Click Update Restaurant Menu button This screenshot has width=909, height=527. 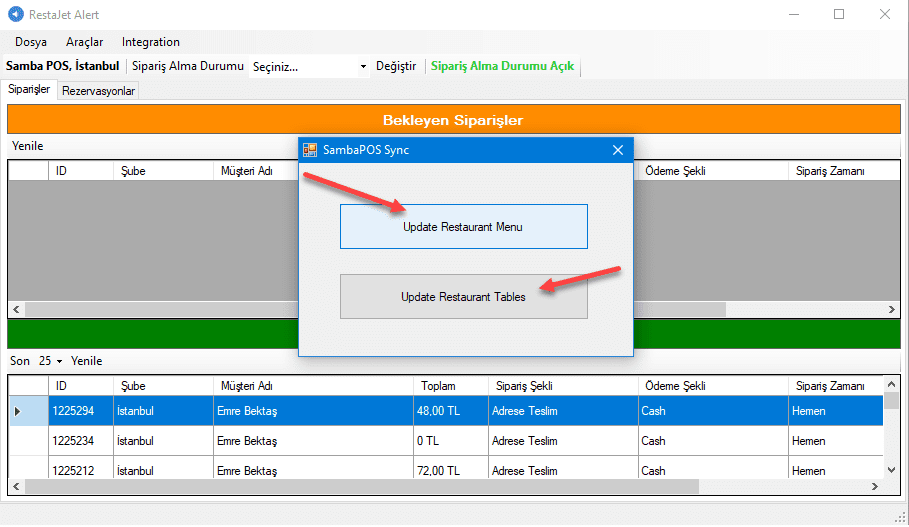463,227
